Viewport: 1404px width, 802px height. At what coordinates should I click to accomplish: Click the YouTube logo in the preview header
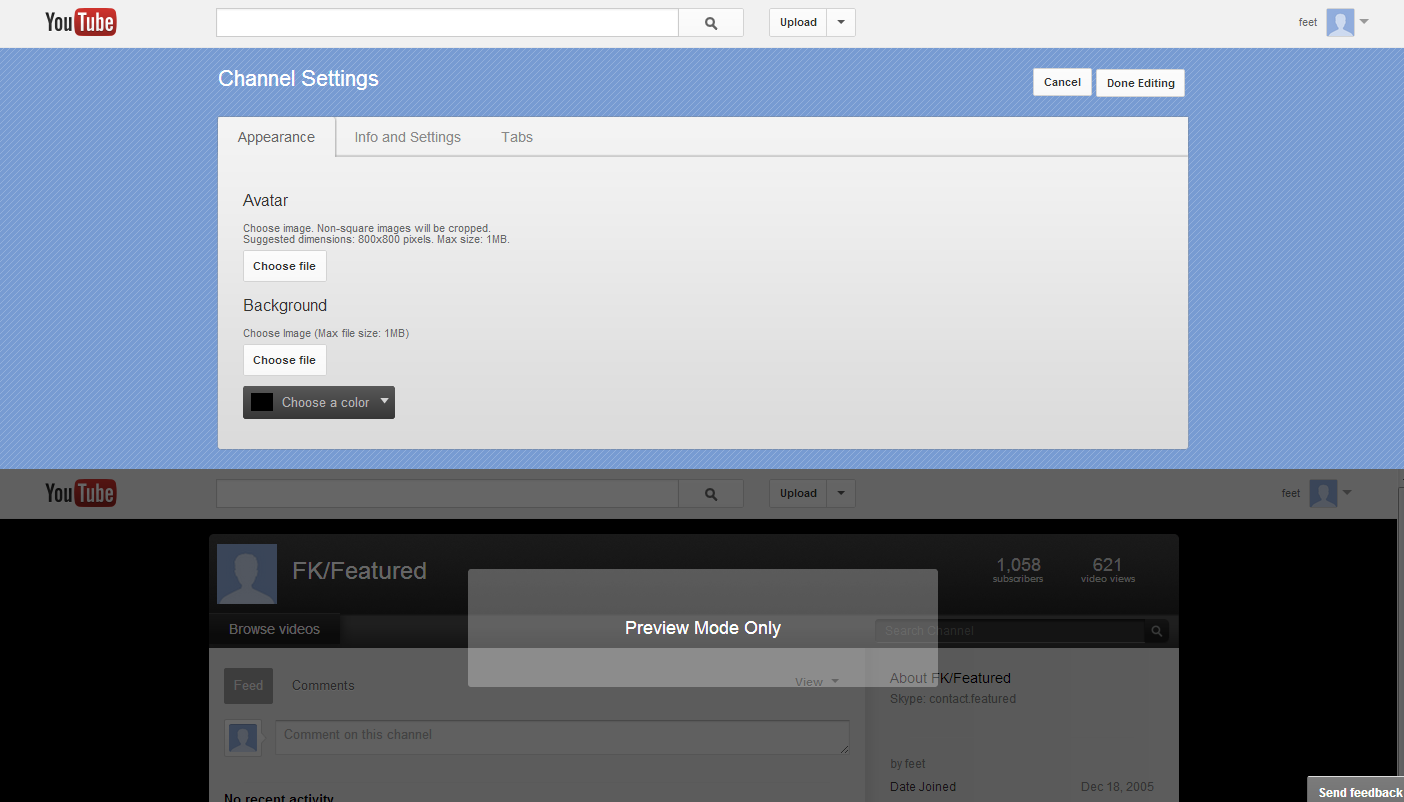[81, 493]
